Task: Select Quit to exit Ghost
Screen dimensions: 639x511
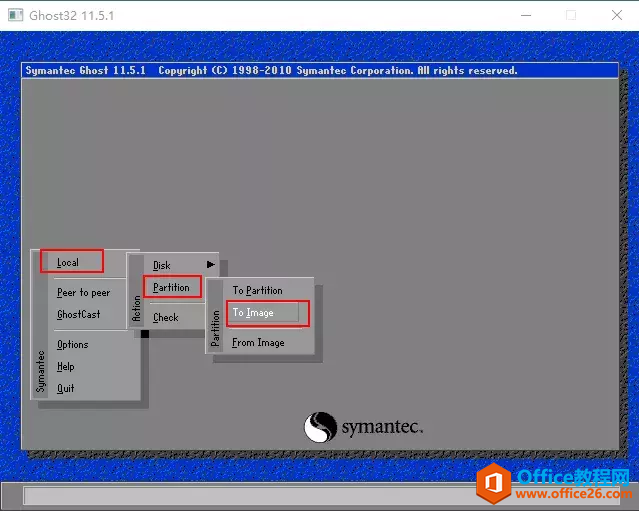Action: tap(66, 388)
